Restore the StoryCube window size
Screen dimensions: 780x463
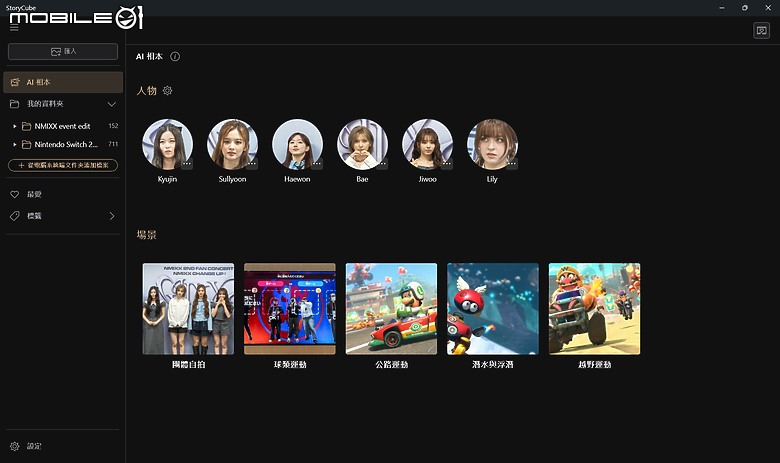click(745, 8)
